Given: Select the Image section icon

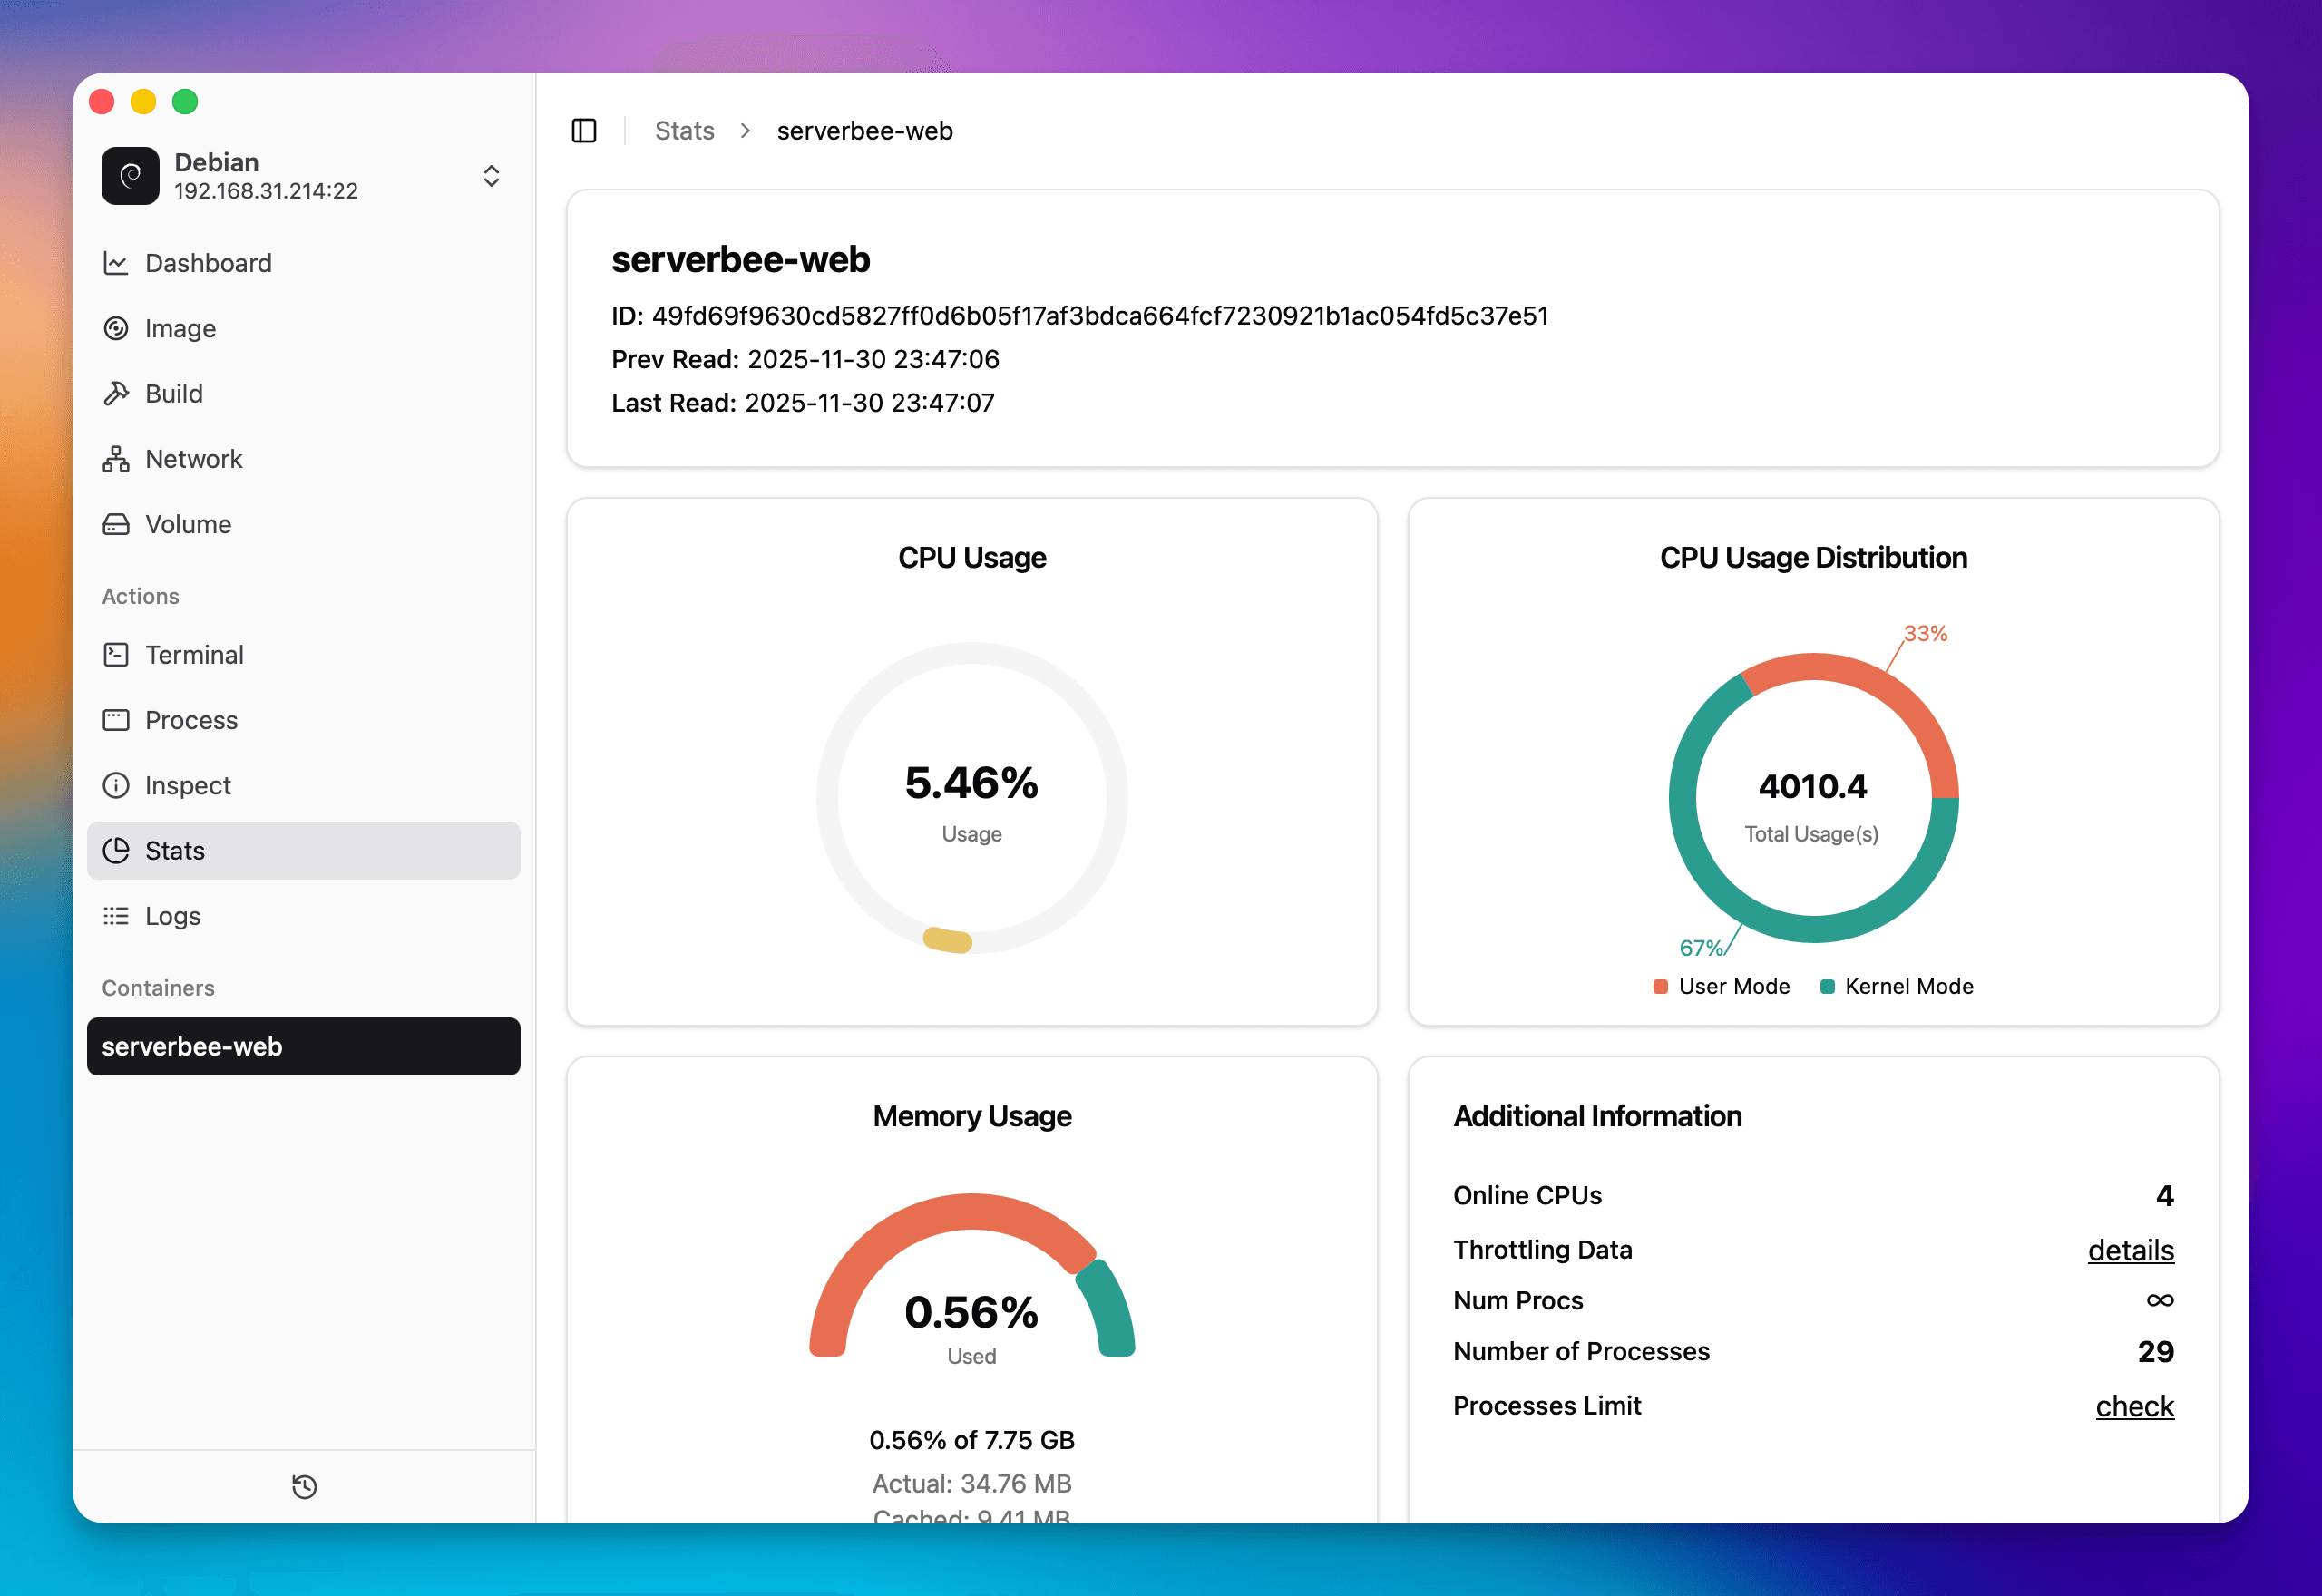Looking at the screenshot, I should [117, 328].
